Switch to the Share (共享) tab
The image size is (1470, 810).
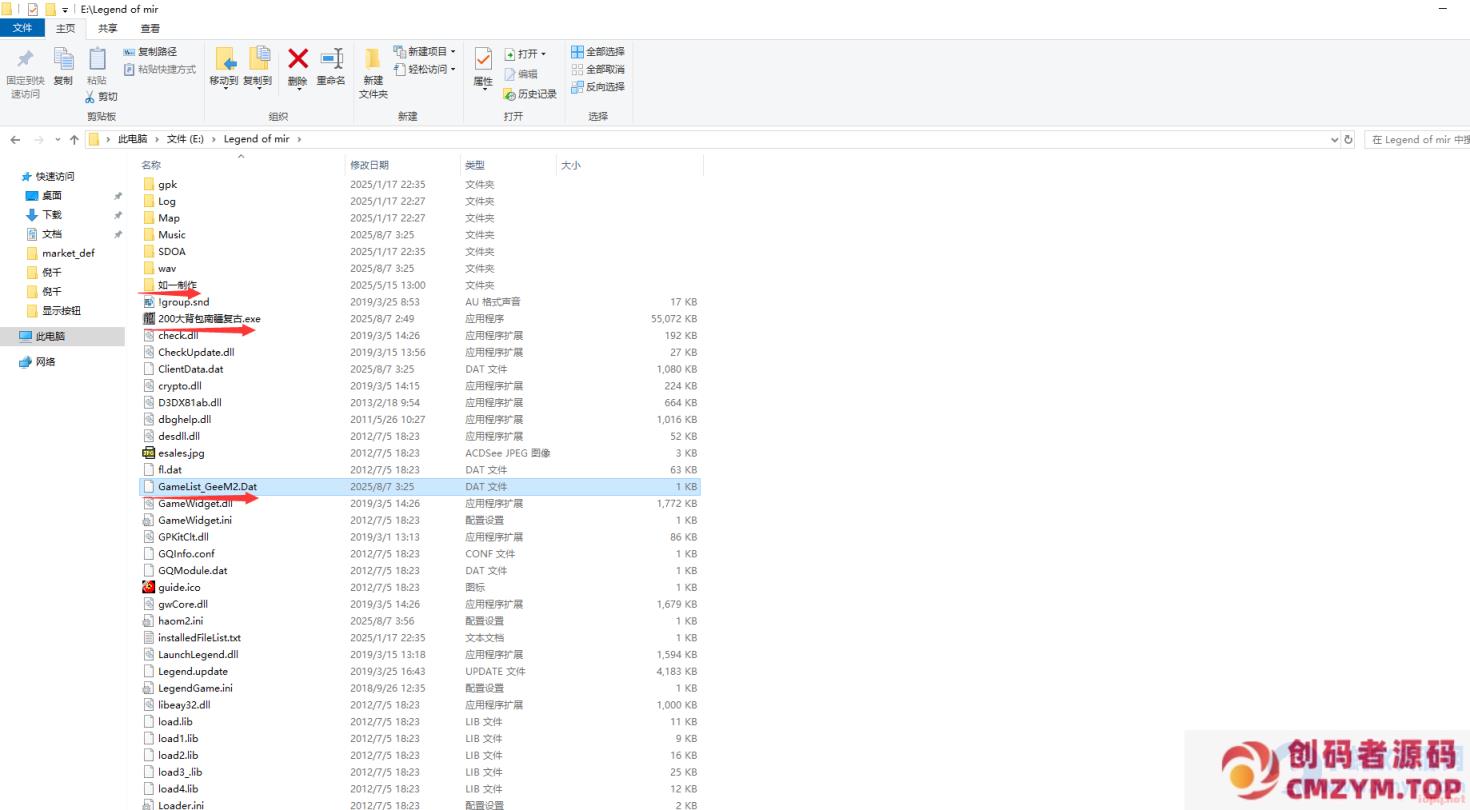tap(107, 28)
